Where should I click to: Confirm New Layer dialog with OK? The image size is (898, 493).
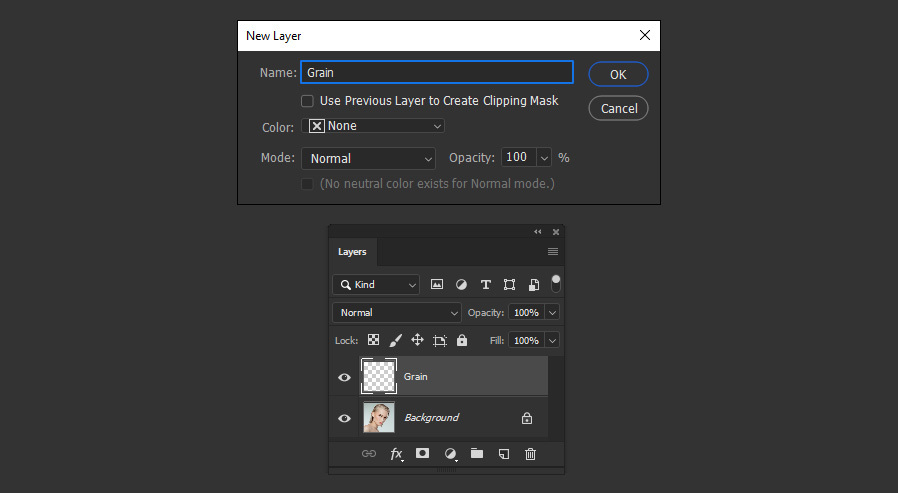[x=618, y=74]
